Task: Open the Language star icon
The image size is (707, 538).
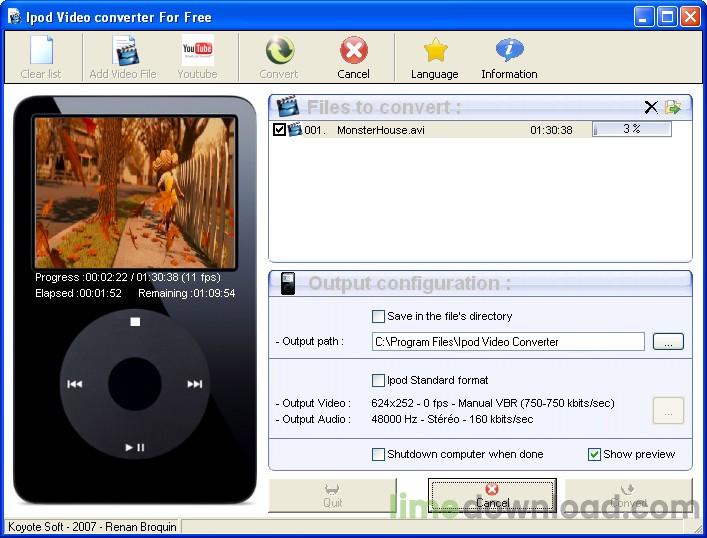Action: [436, 50]
